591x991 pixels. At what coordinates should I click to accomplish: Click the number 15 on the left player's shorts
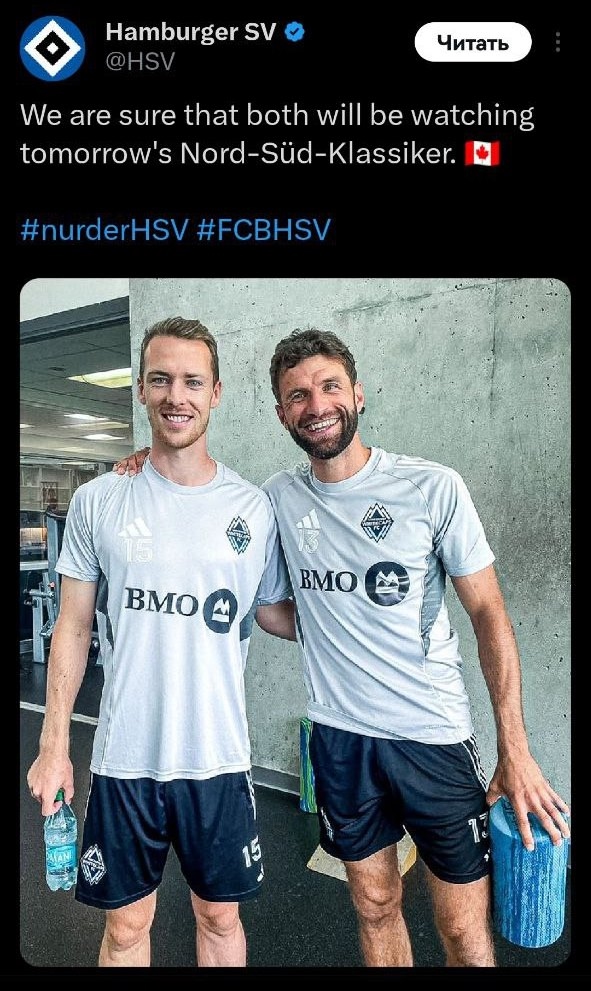(x=252, y=854)
